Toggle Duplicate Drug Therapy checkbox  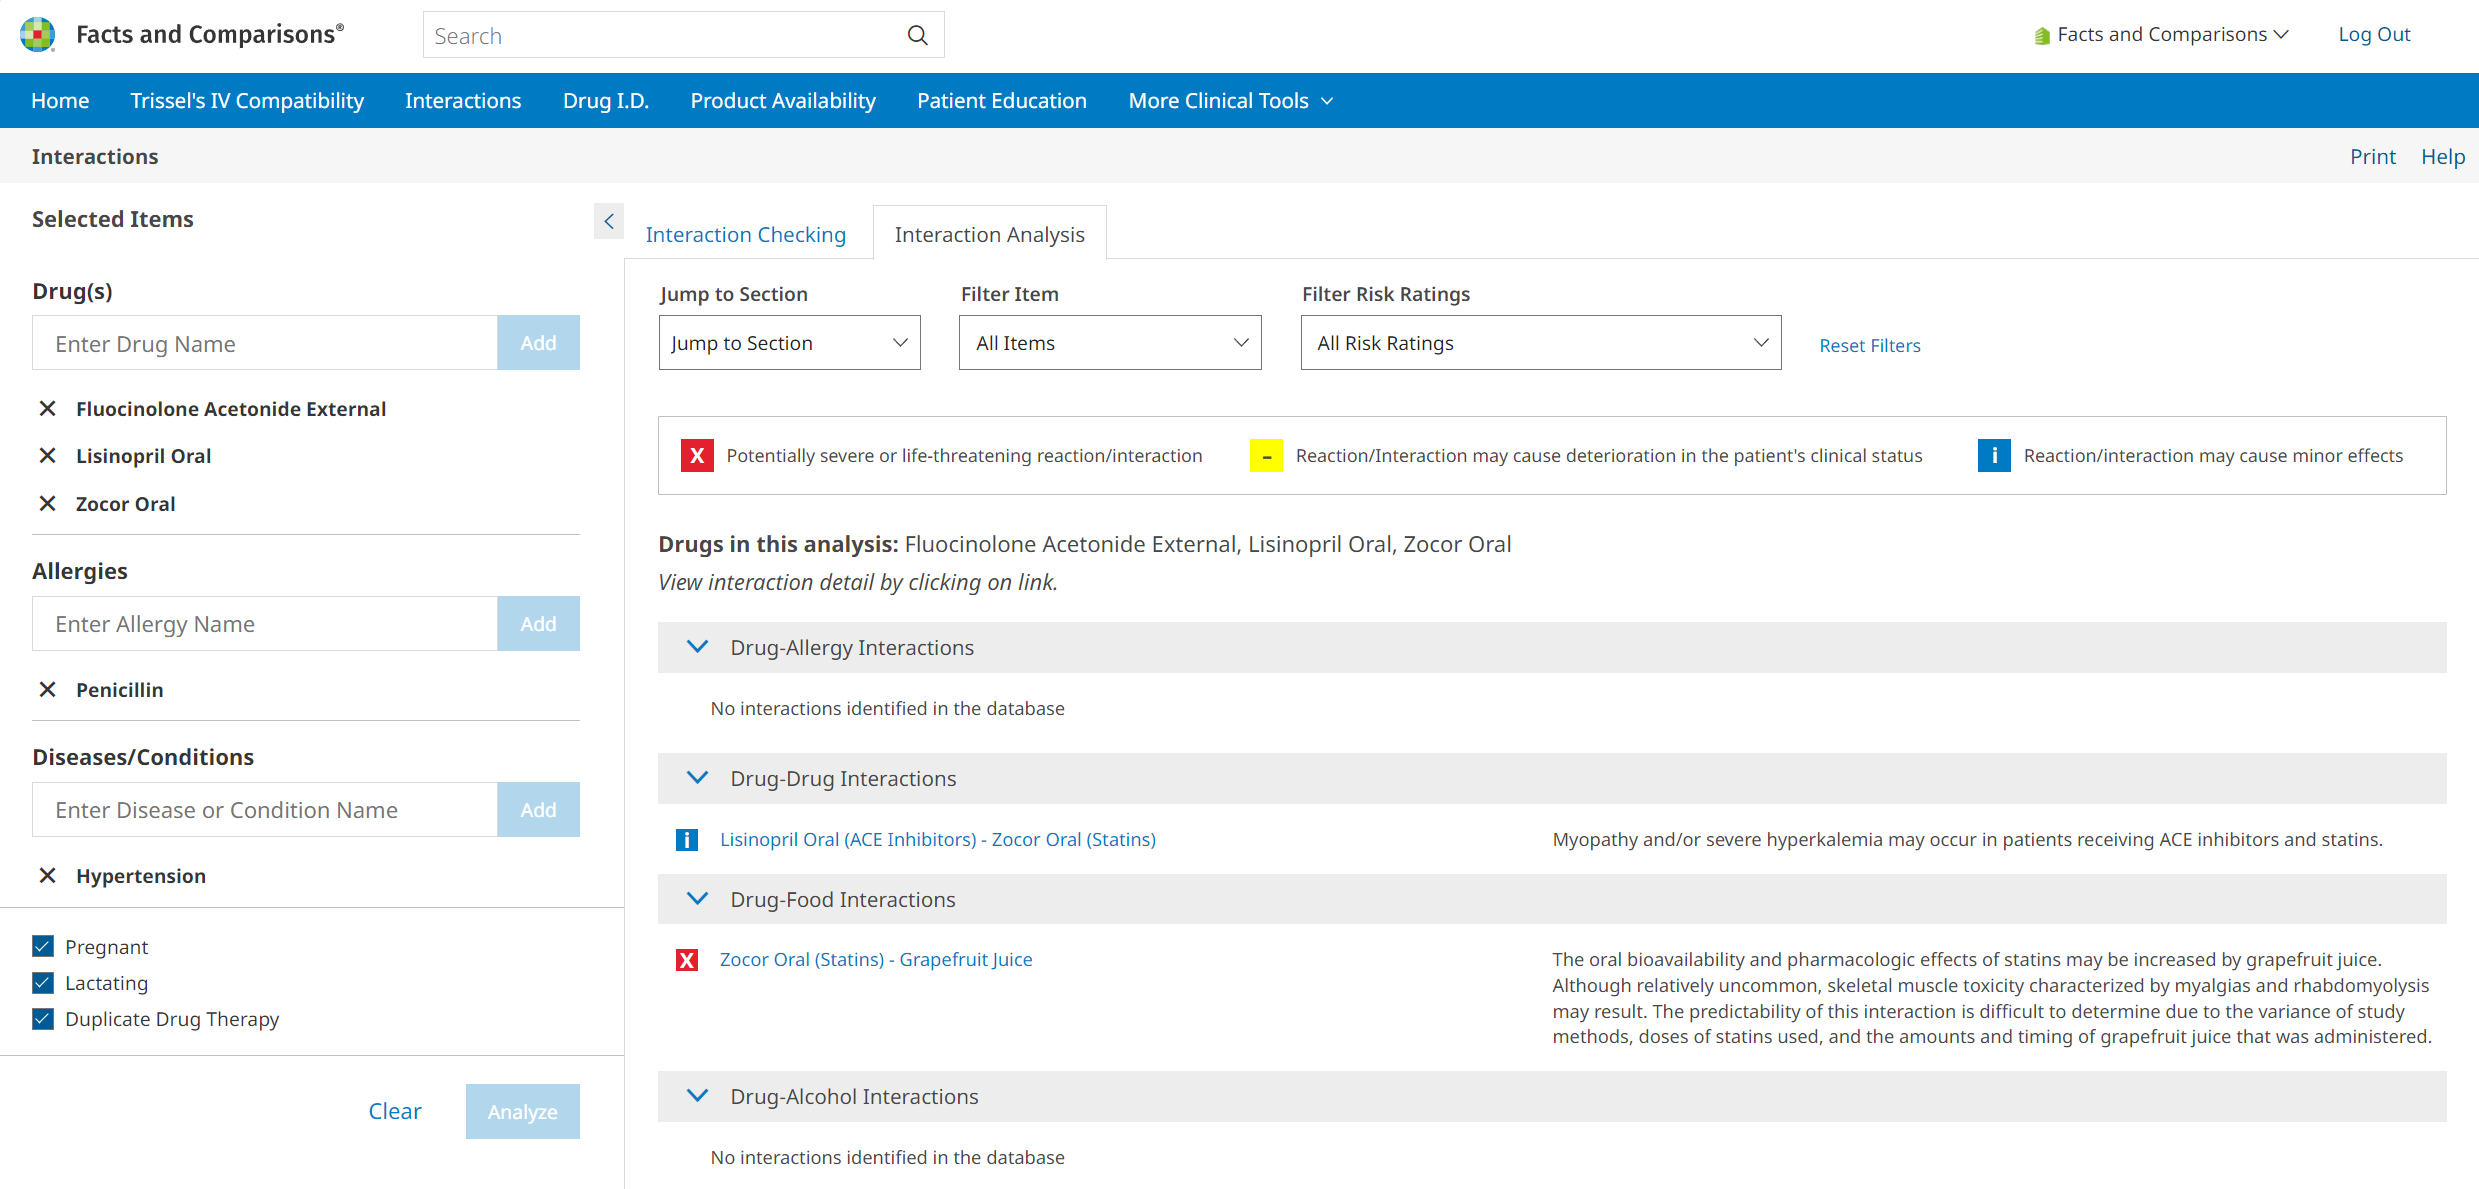[x=43, y=1019]
